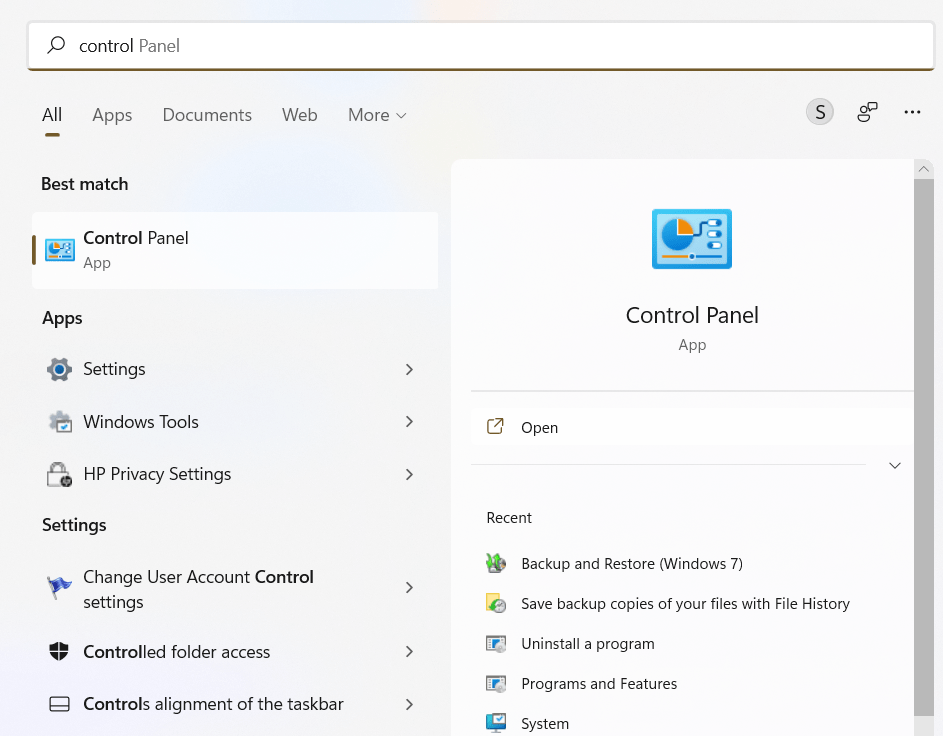Click the feedback people icon
943x736 pixels.
[867, 112]
